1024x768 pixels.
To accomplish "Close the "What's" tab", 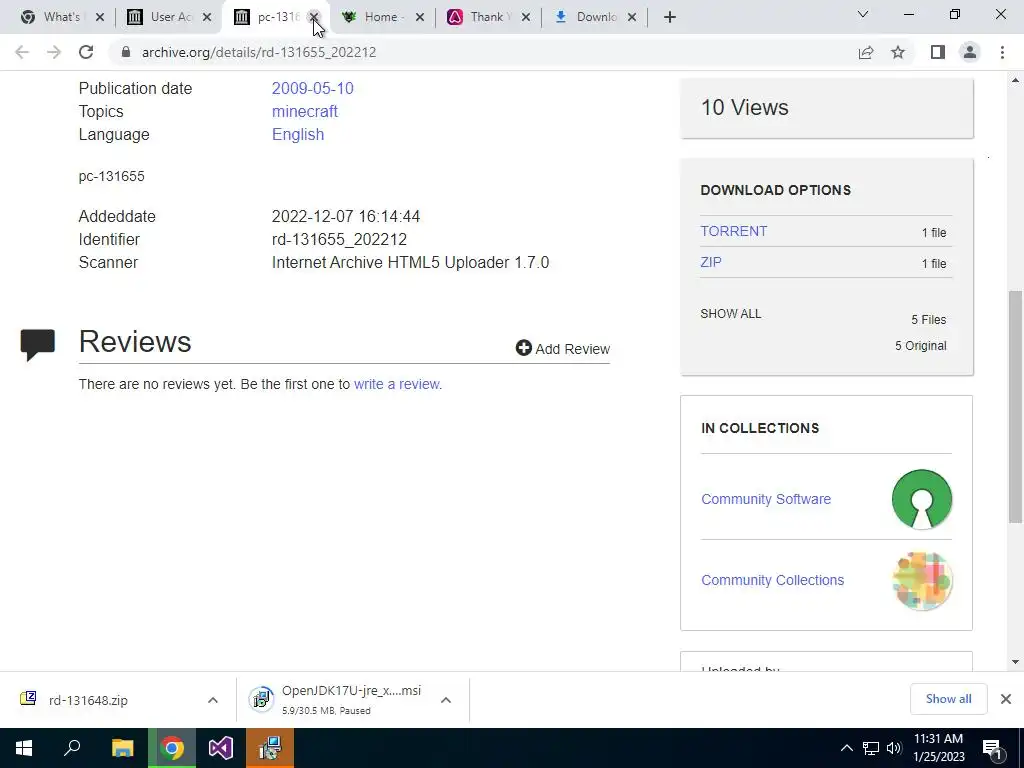I will pos(100,17).
